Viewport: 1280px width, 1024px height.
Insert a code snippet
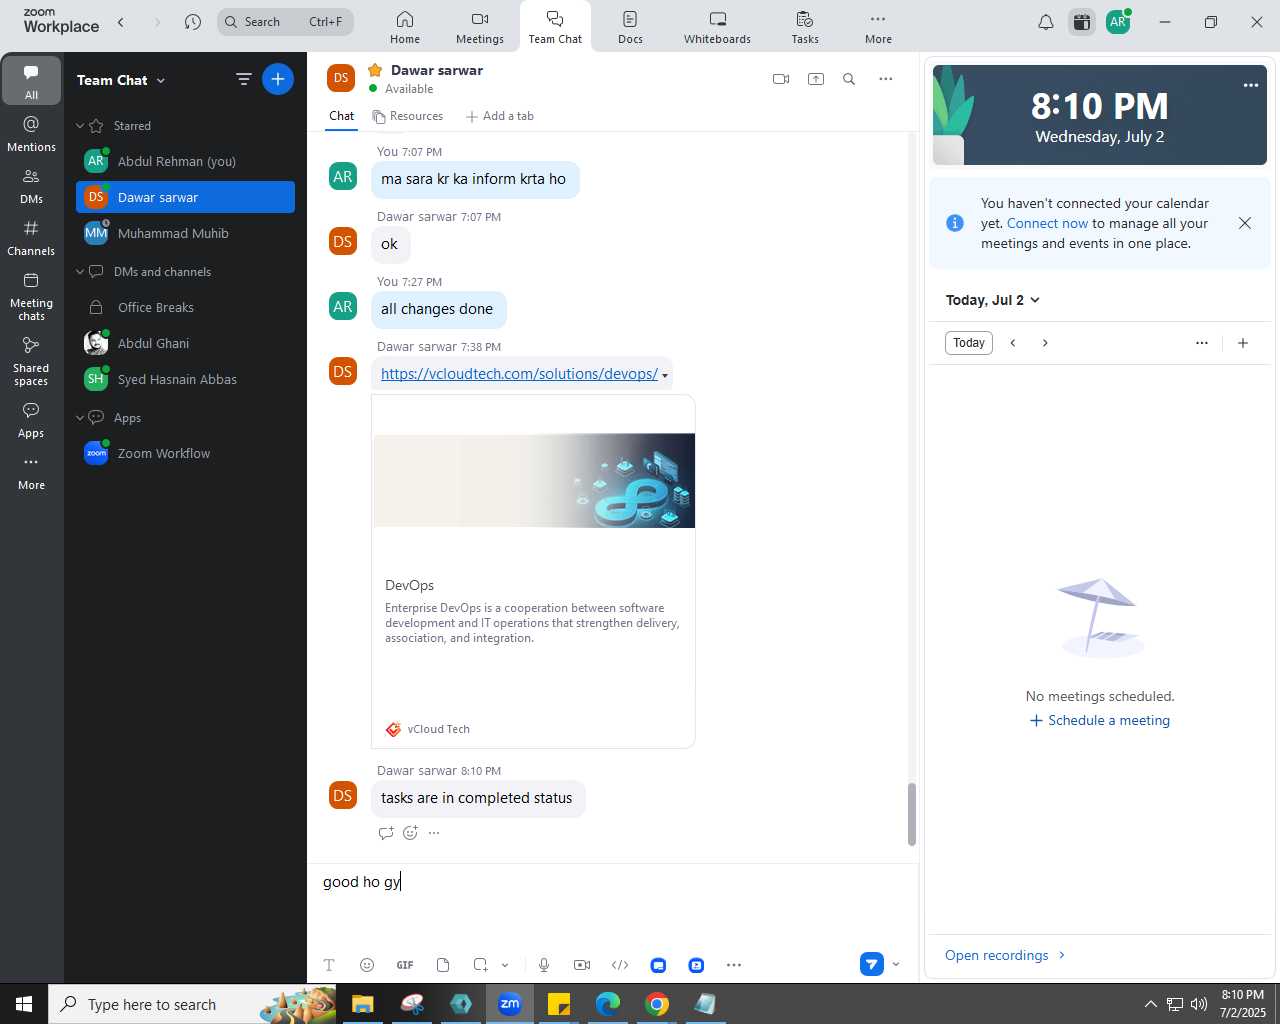click(620, 965)
